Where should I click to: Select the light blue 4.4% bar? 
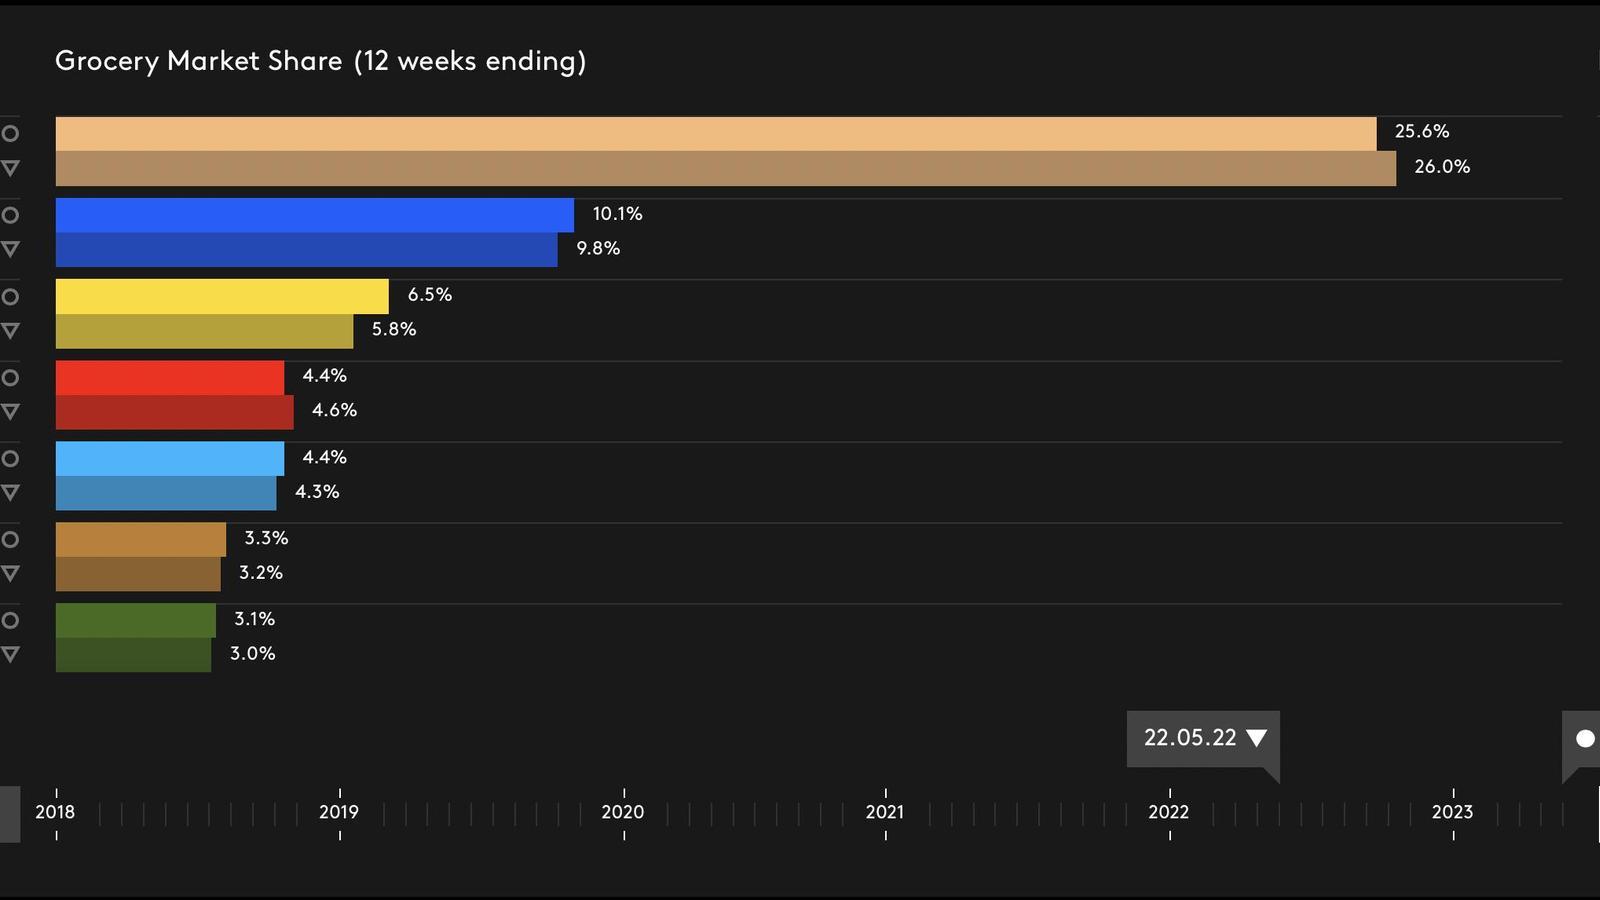click(x=170, y=458)
